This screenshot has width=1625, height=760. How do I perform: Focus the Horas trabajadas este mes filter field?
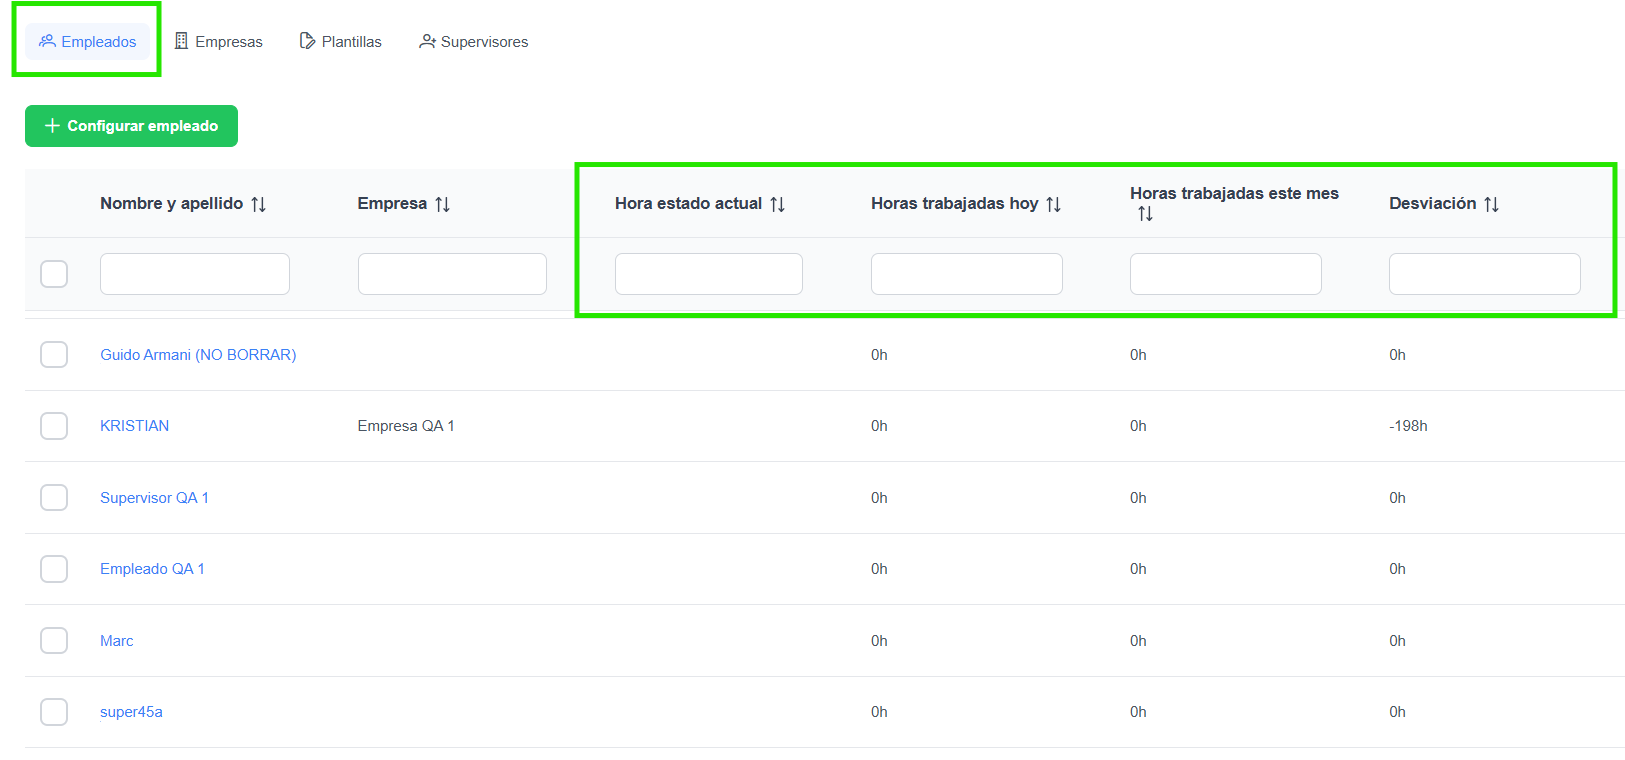point(1226,274)
